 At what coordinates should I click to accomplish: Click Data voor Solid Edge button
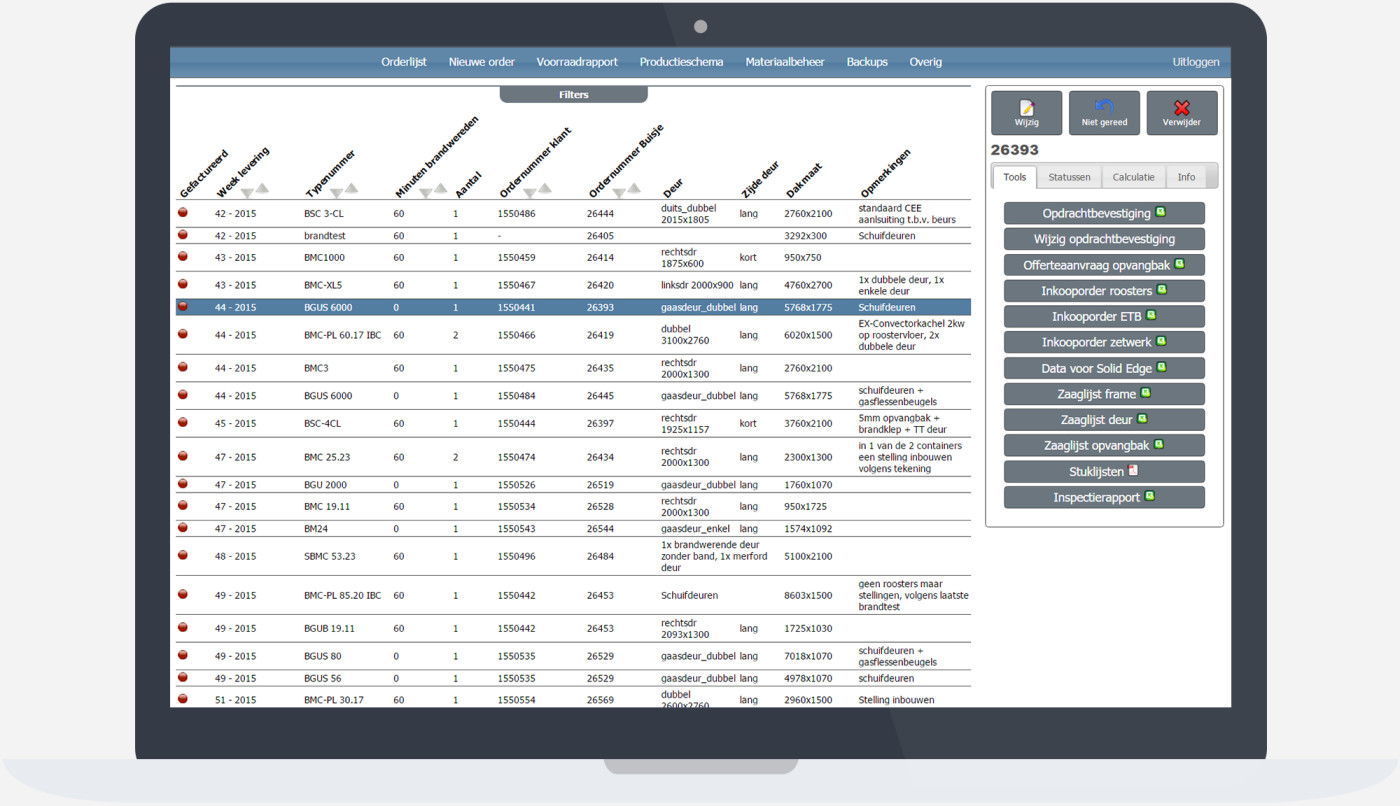click(x=1104, y=368)
